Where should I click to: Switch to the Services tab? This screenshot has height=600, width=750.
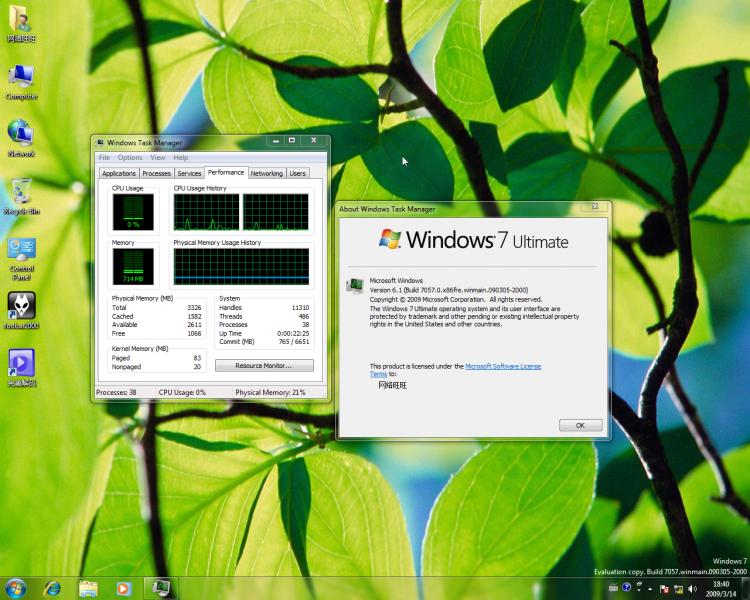click(189, 173)
